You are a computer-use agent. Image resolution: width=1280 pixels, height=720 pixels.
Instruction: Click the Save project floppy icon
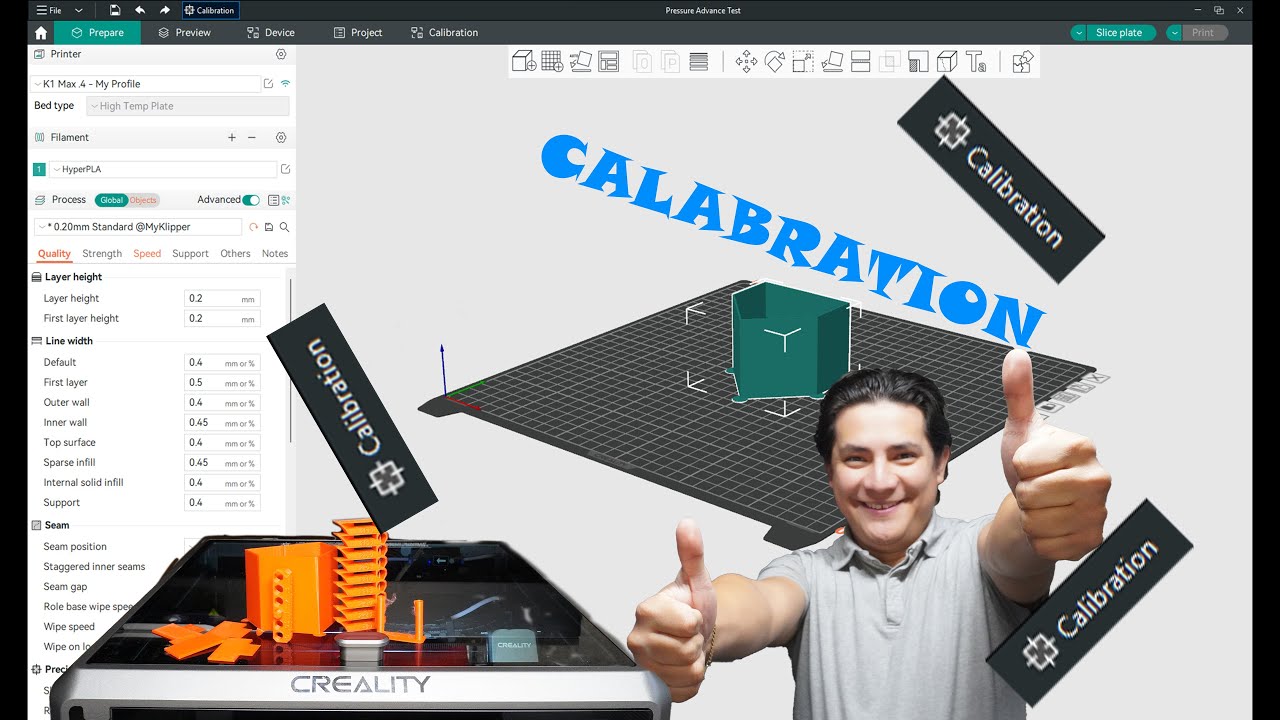pyautogui.click(x=115, y=10)
